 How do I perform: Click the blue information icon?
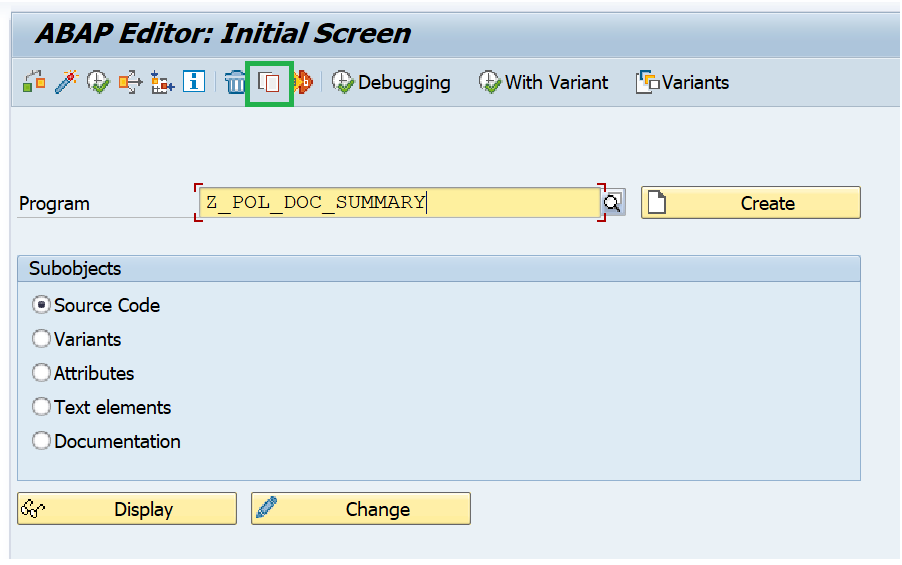(x=194, y=82)
